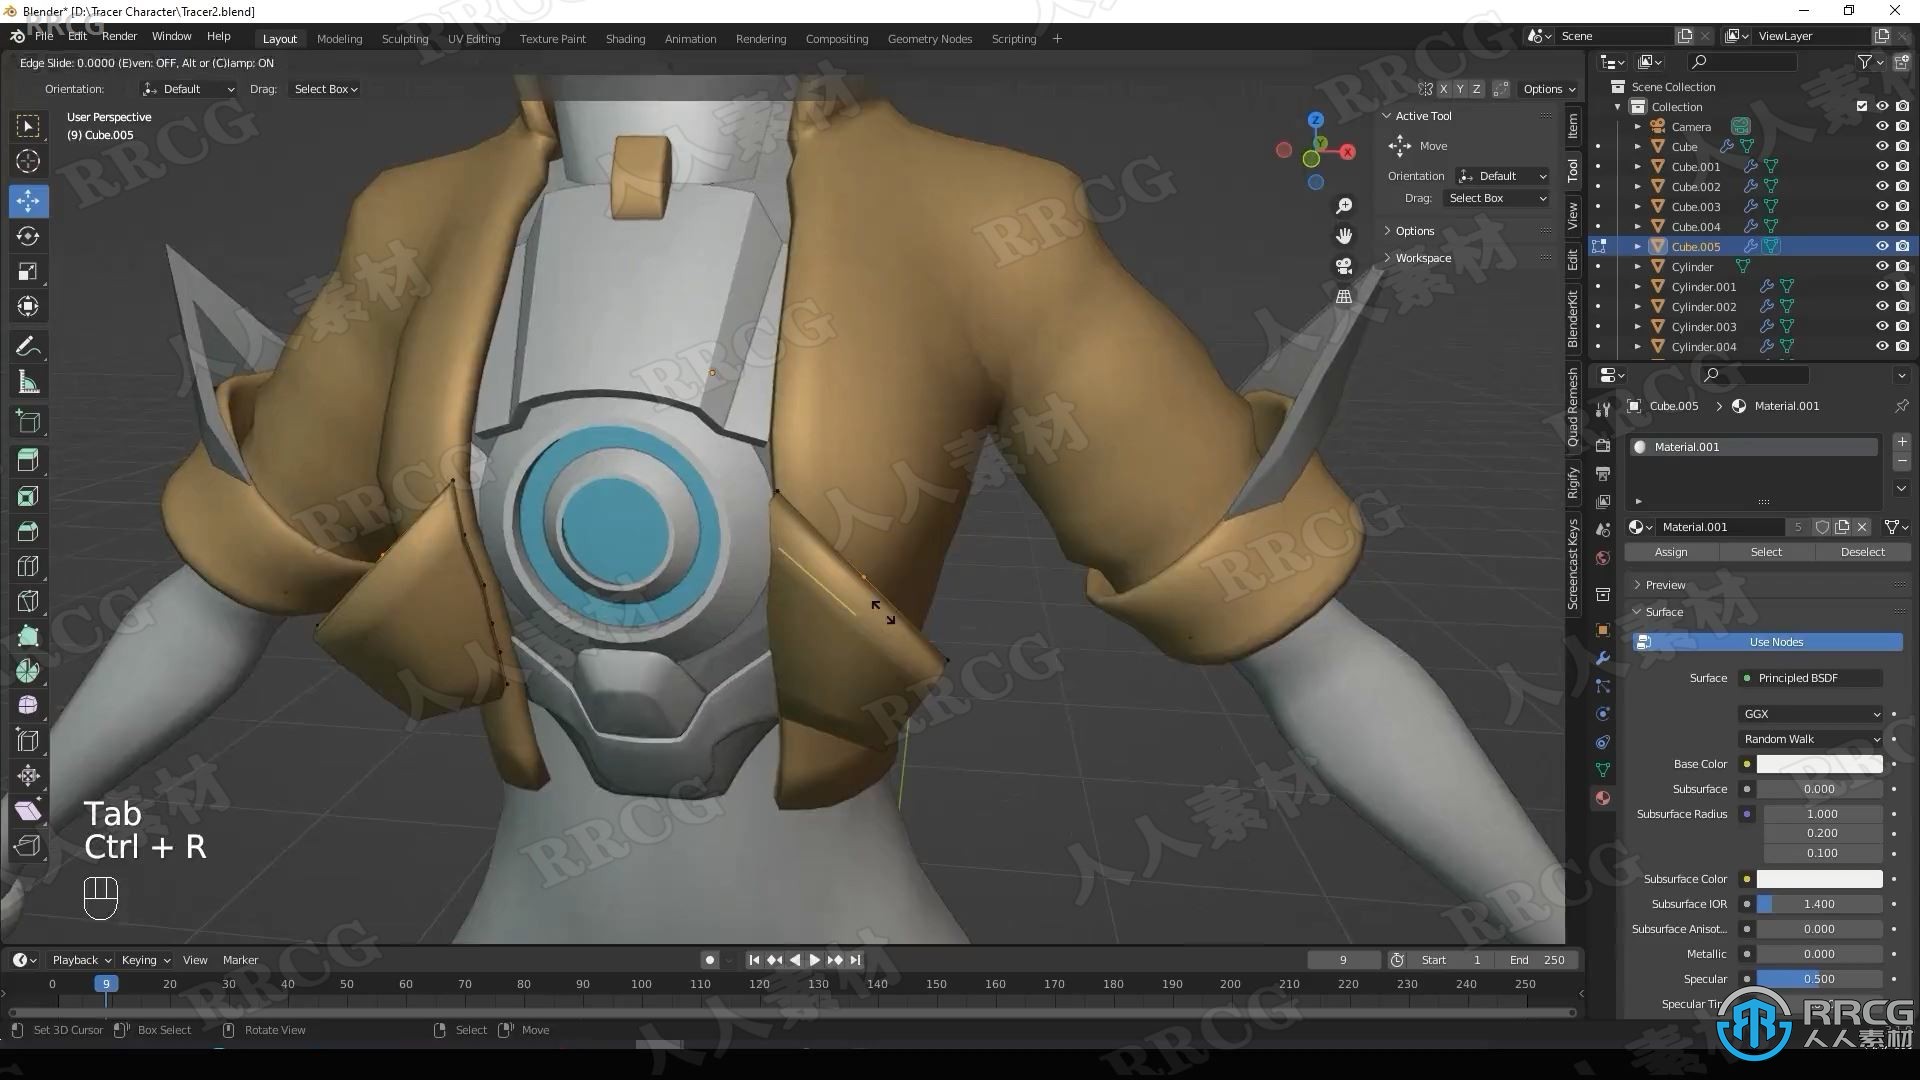Activate the Move tool in toolbar
The image size is (1920, 1080).
coord(28,201)
